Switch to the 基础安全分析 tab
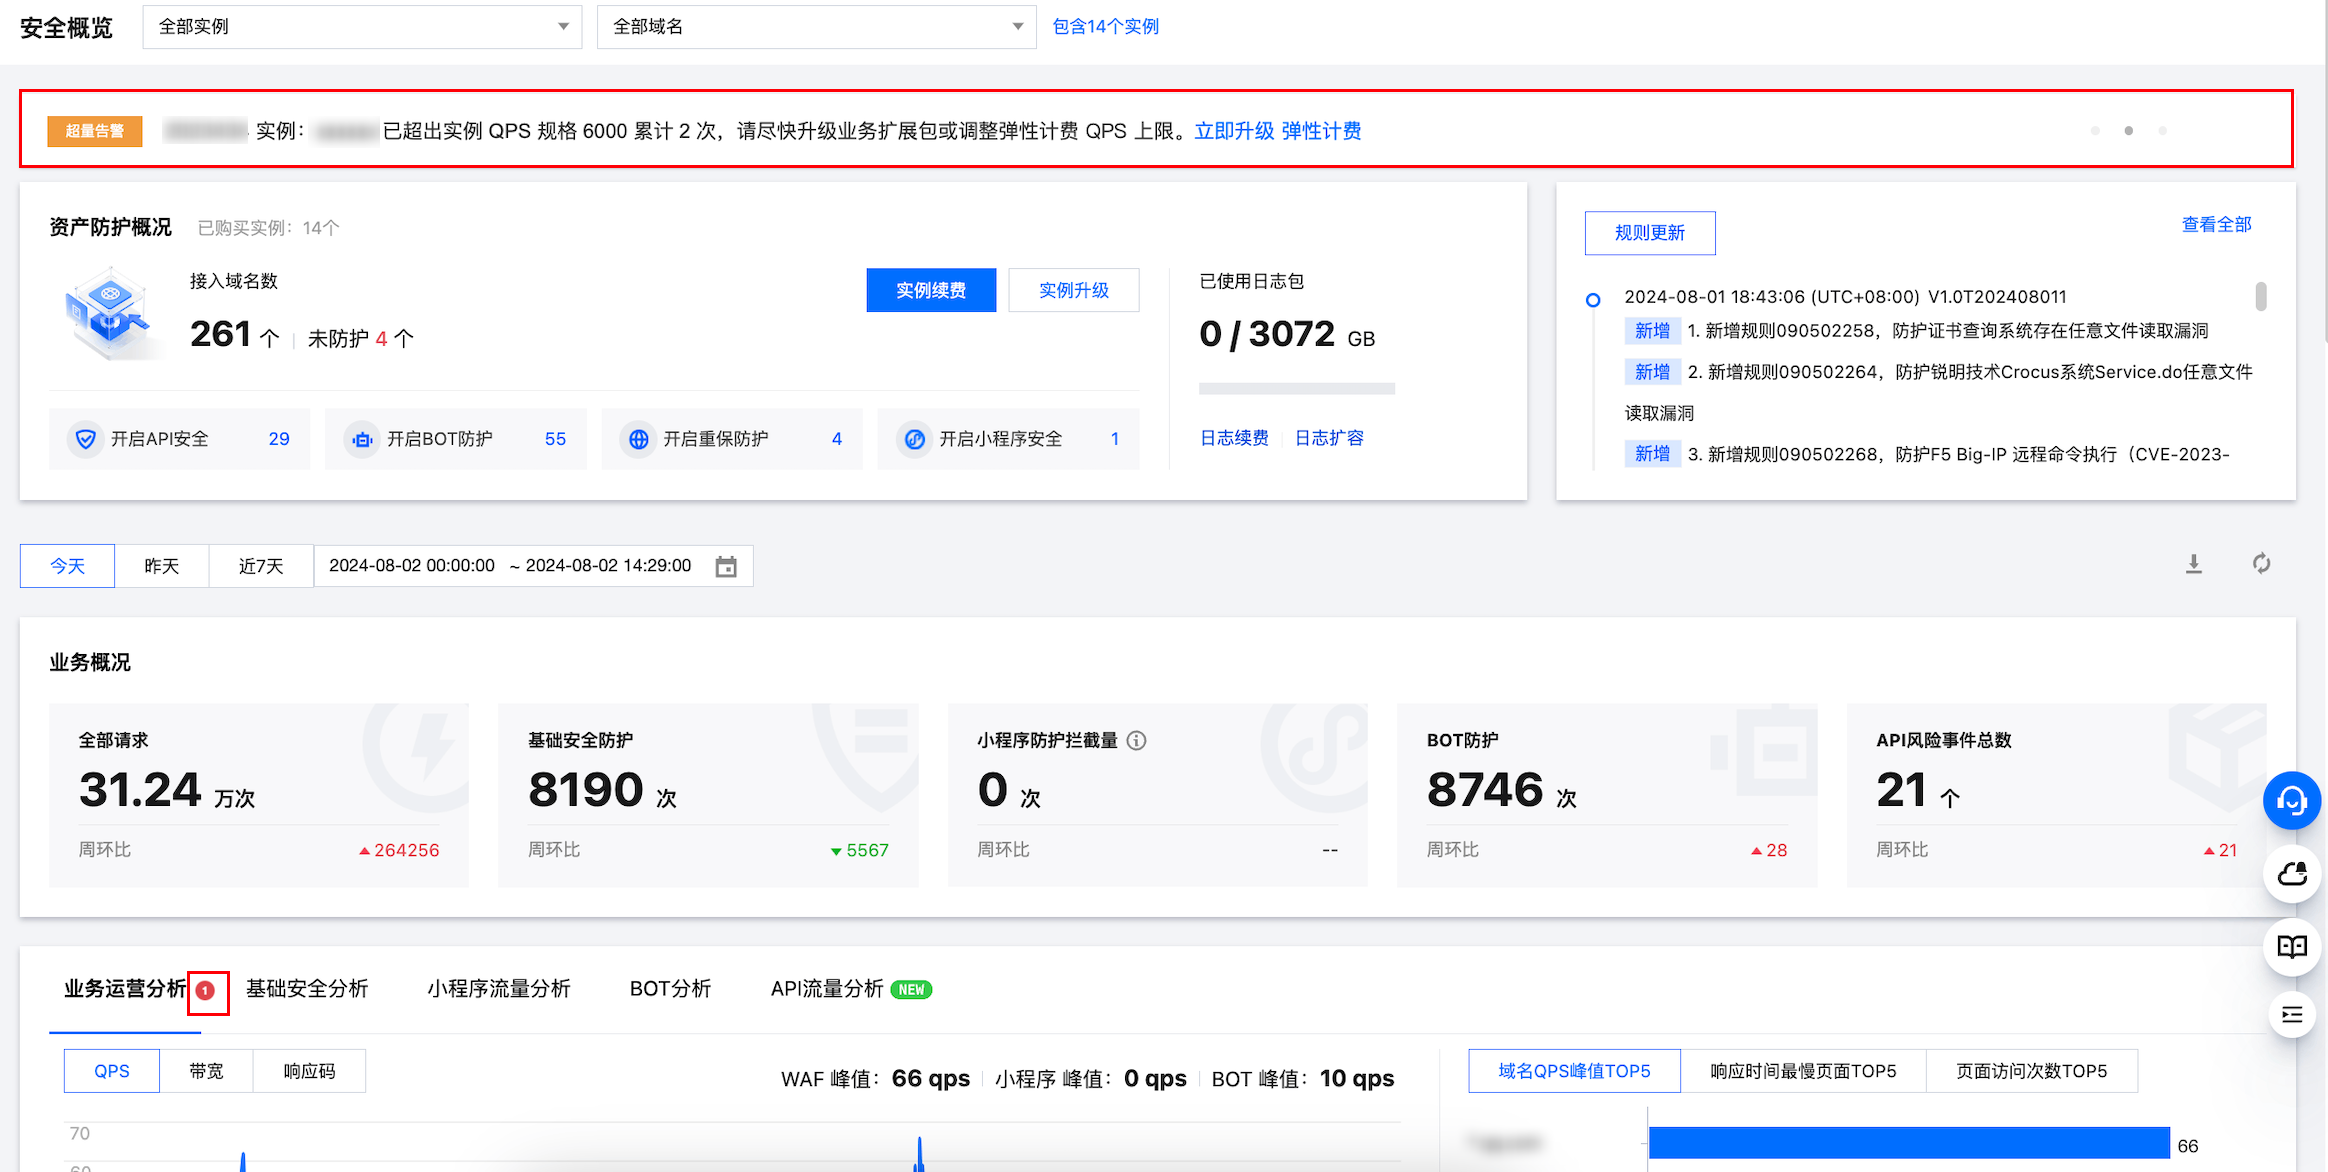Viewport: 2328px width, 1172px height. tap(307, 989)
